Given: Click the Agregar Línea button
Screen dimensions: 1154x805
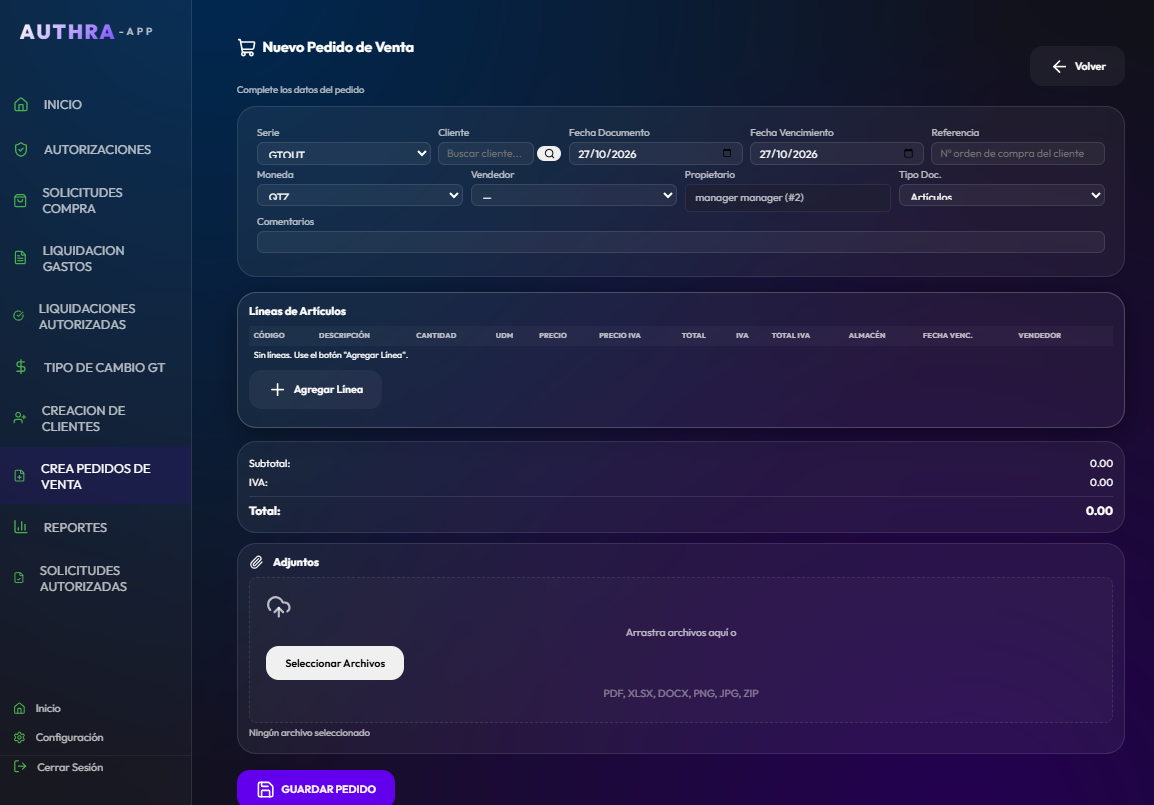Looking at the screenshot, I should tap(316, 389).
